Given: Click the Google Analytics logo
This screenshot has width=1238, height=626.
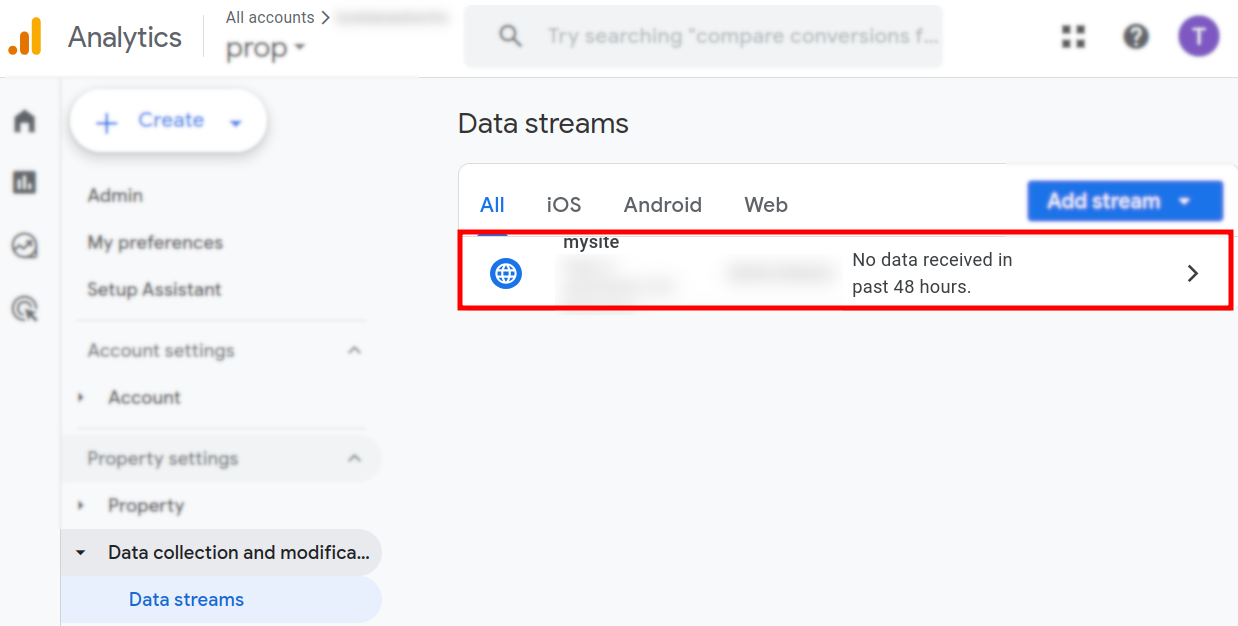Looking at the screenshot, I should (x=26, y=37).
